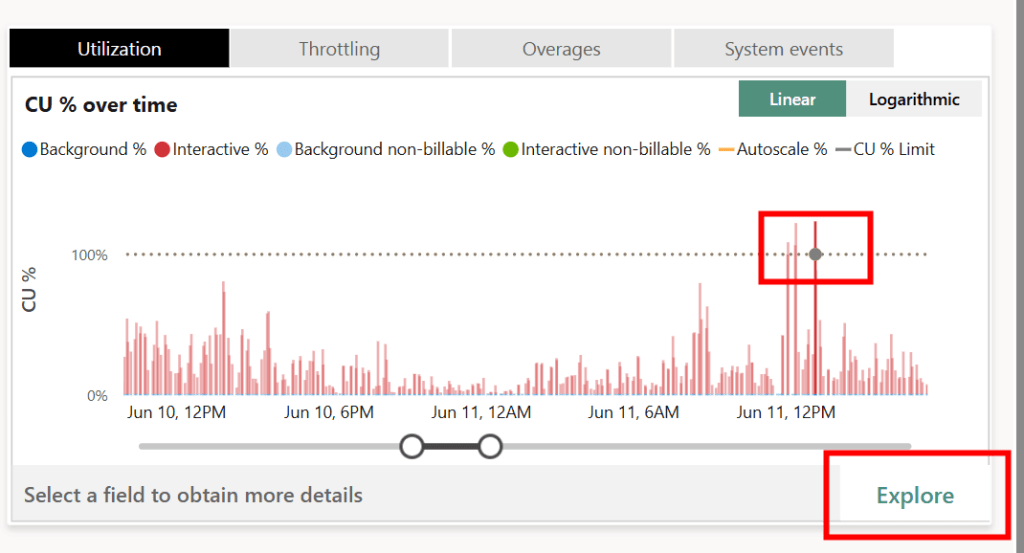Select the light blue Background non-billable % marker
The image size is (1024, 553).
[284, 150]
